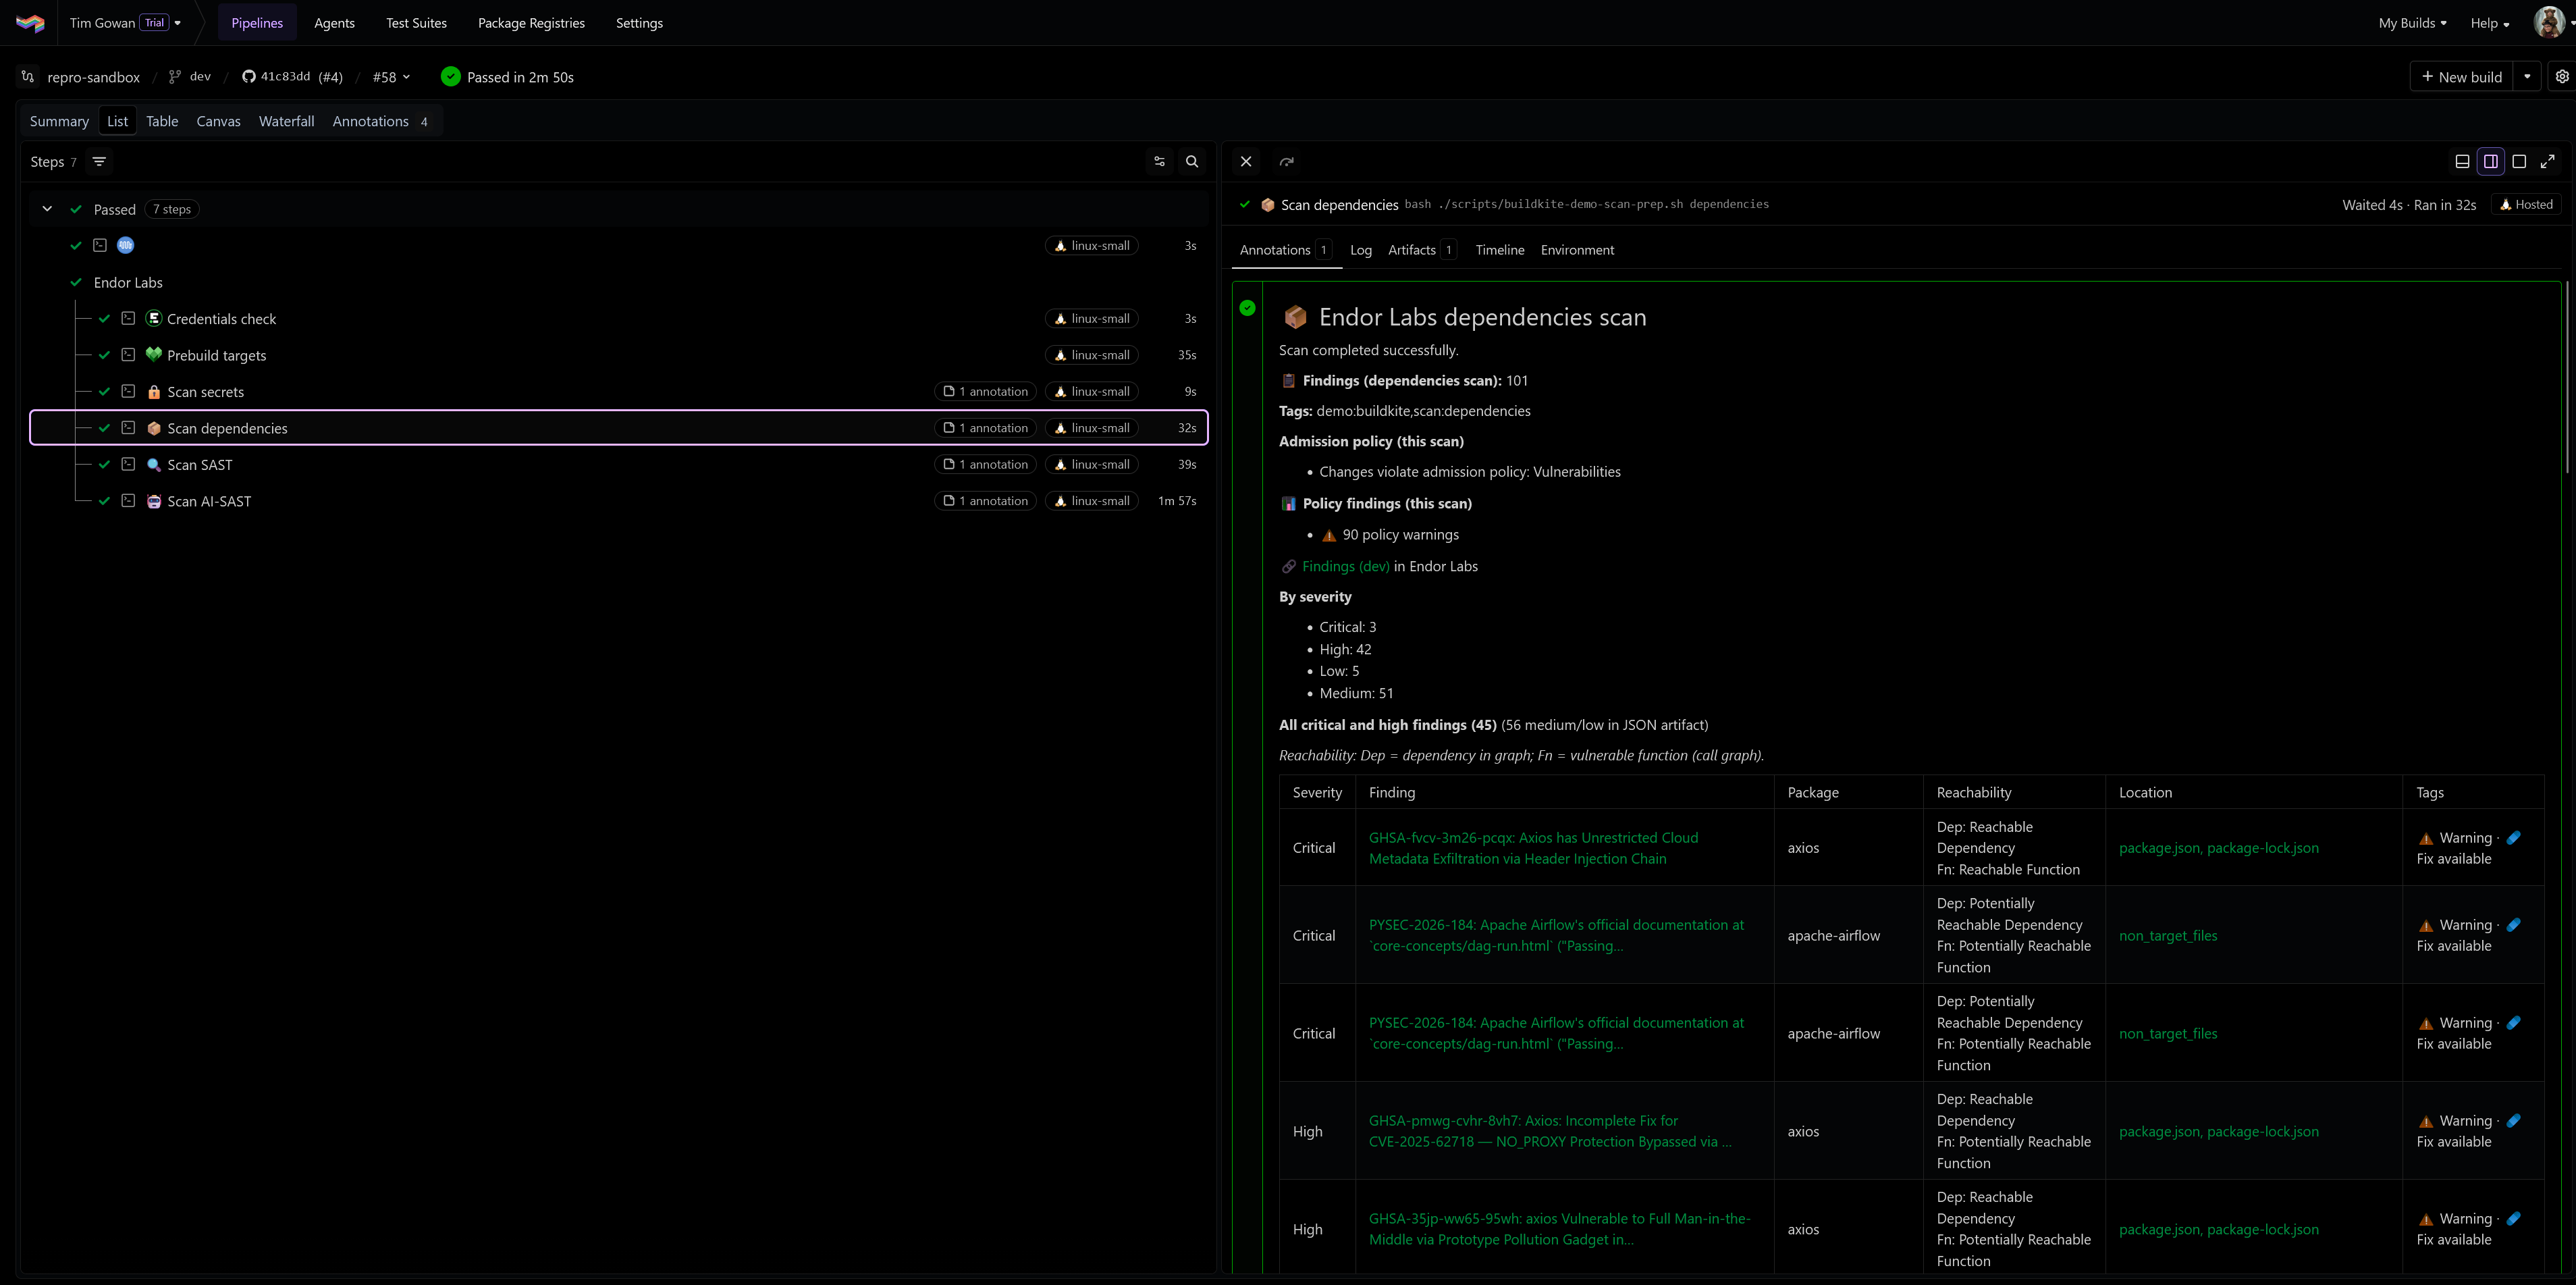
Task: Open Package Registries
Action: tap(531, 23)
